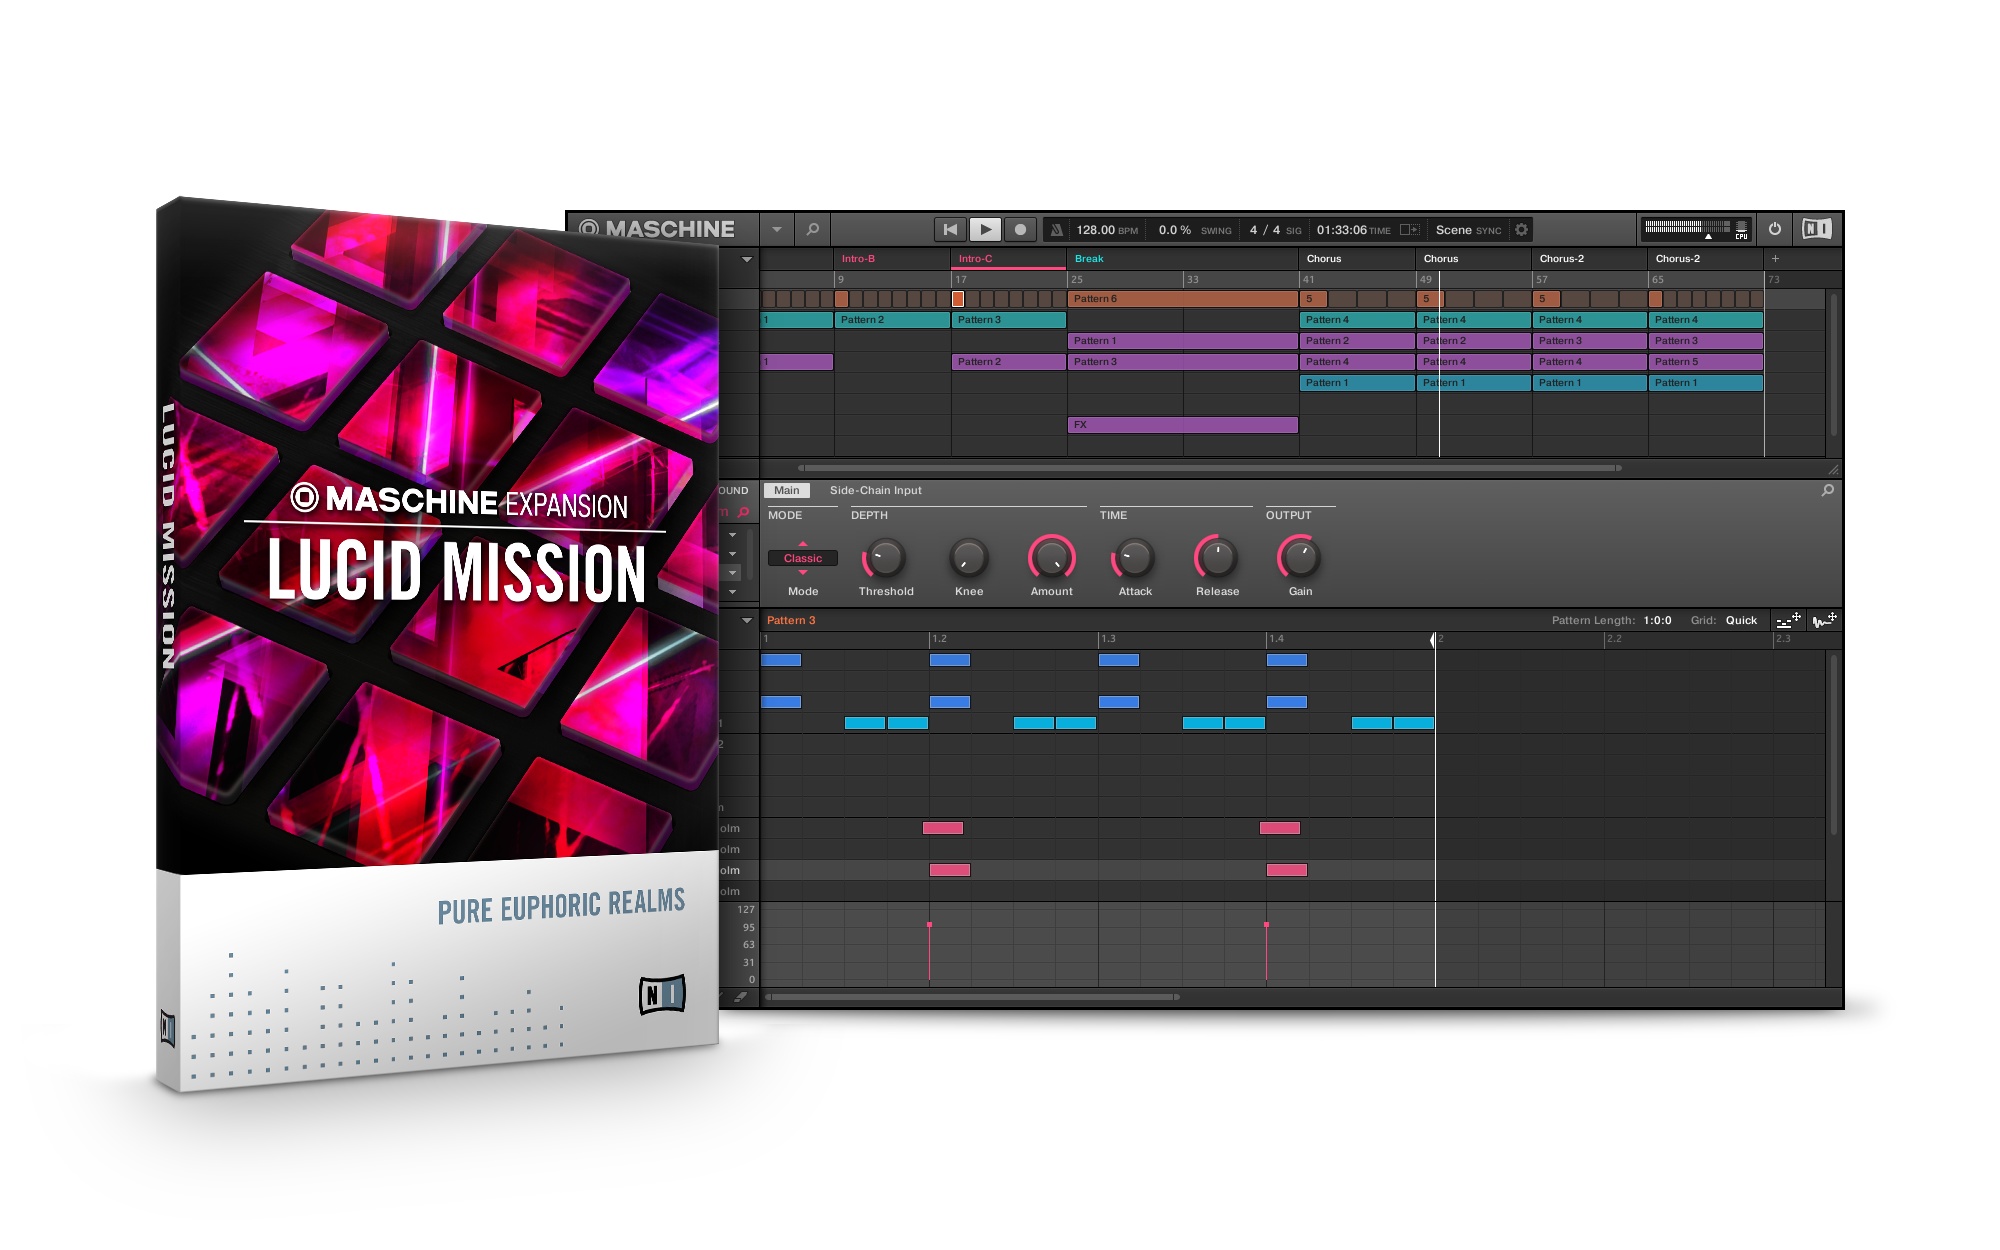
Task: Select the Chorus-2 scene at bar 57
Action: coord(1589,259)
